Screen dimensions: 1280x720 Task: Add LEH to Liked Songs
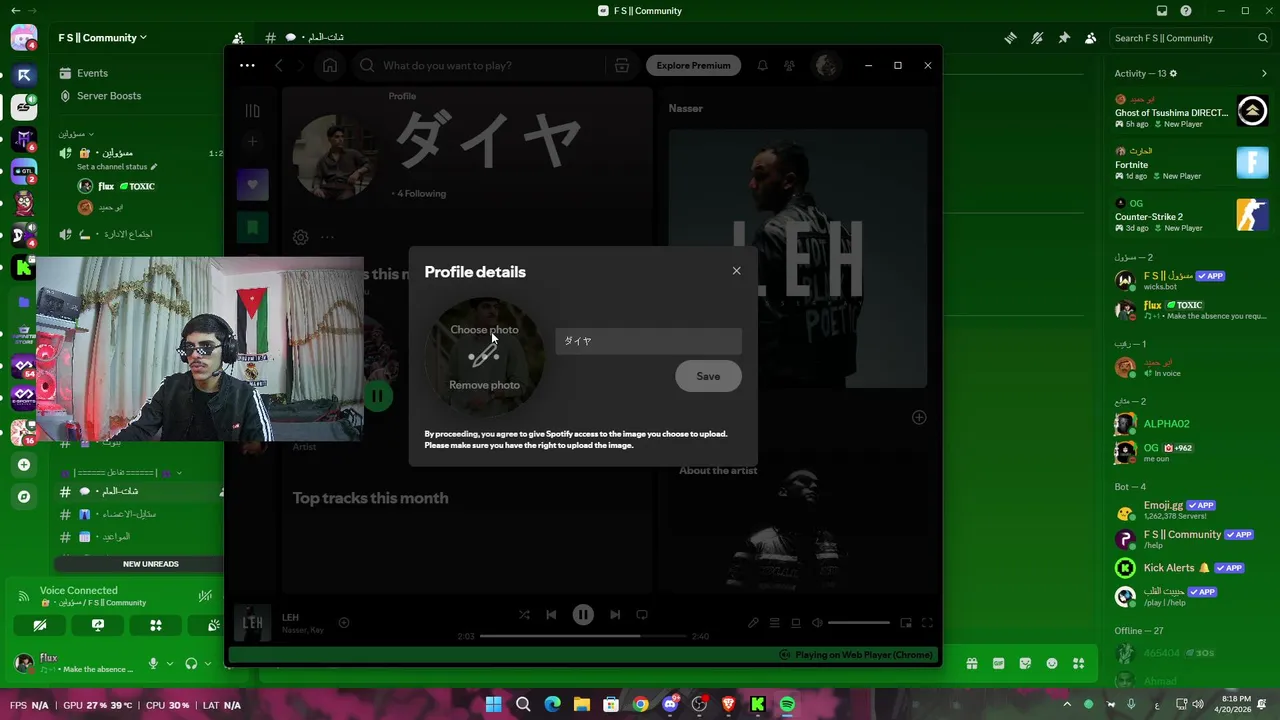[x=343, y=623]
